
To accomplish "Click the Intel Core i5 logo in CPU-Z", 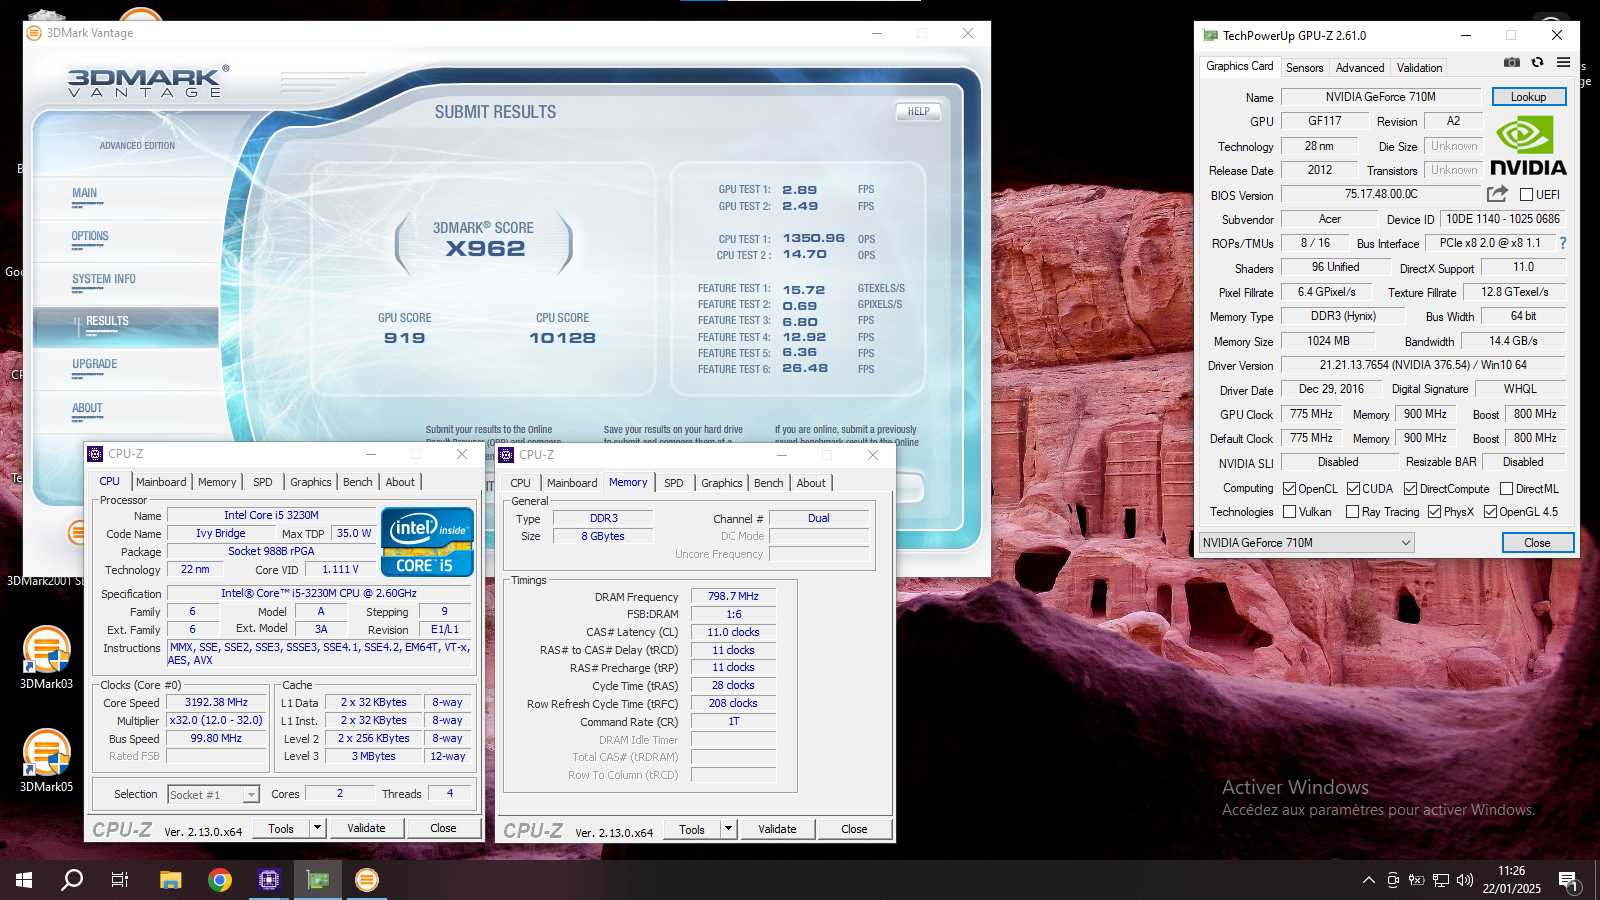I will [427, 542].
